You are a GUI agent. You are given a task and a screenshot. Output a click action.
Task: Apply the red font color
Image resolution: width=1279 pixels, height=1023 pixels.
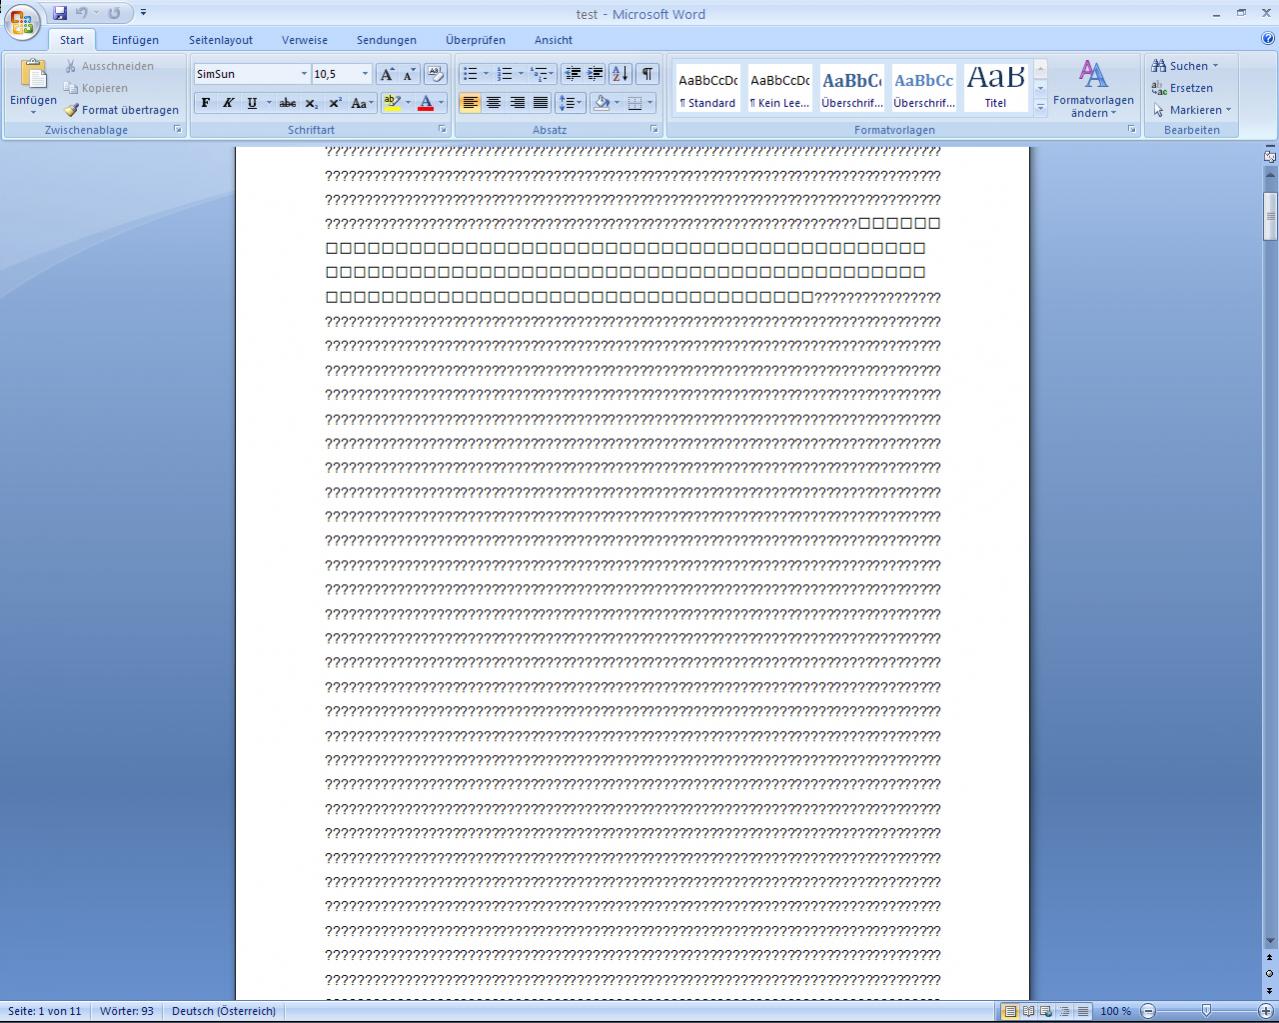[425, 103]
